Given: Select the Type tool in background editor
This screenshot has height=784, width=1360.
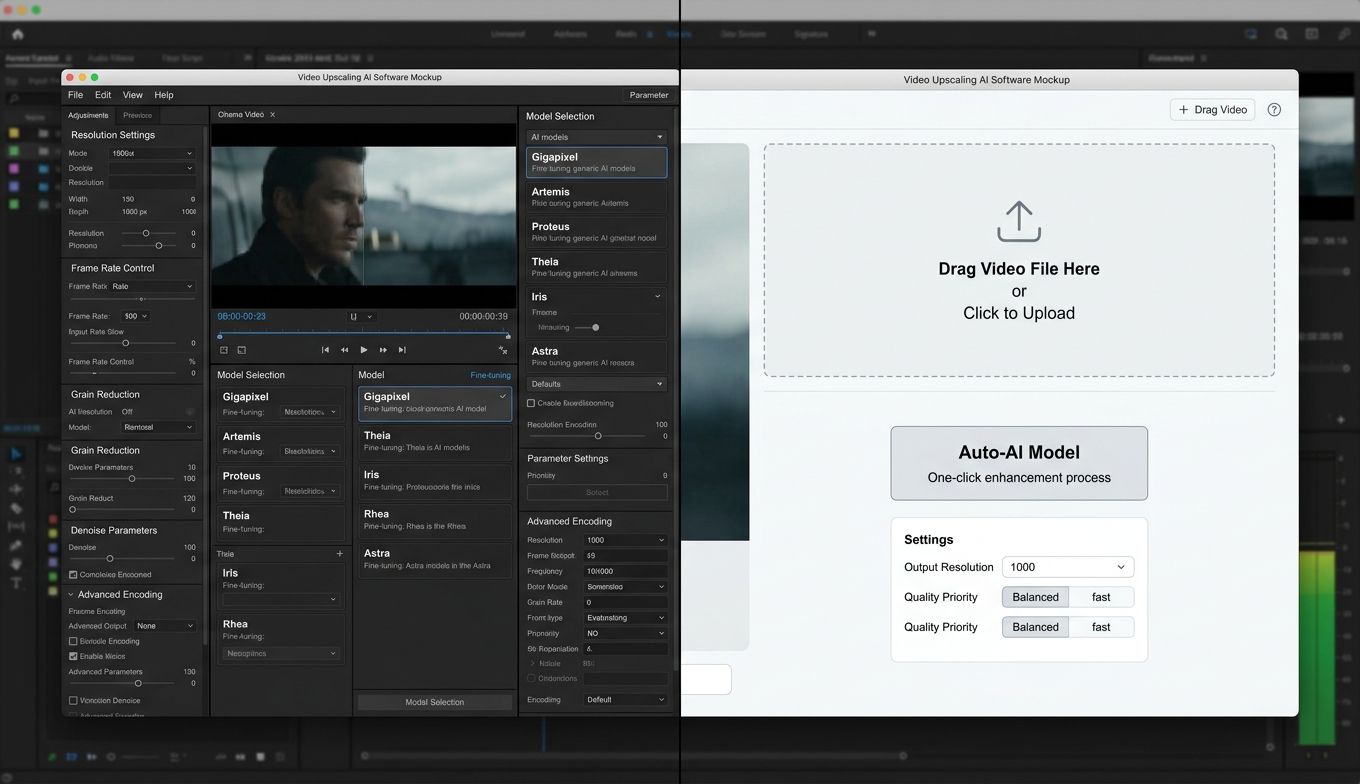Looking at the screenshot, I should (16, 583).
